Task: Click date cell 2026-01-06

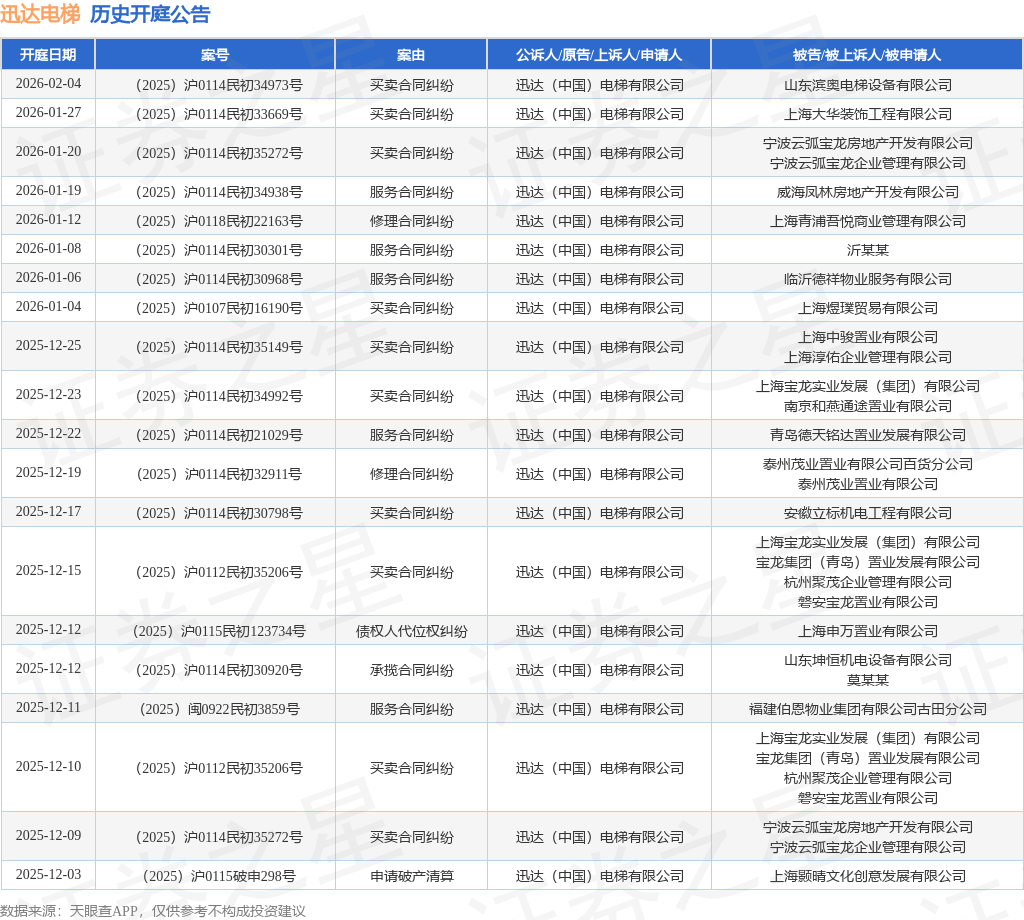Action: tap(48, 278)
